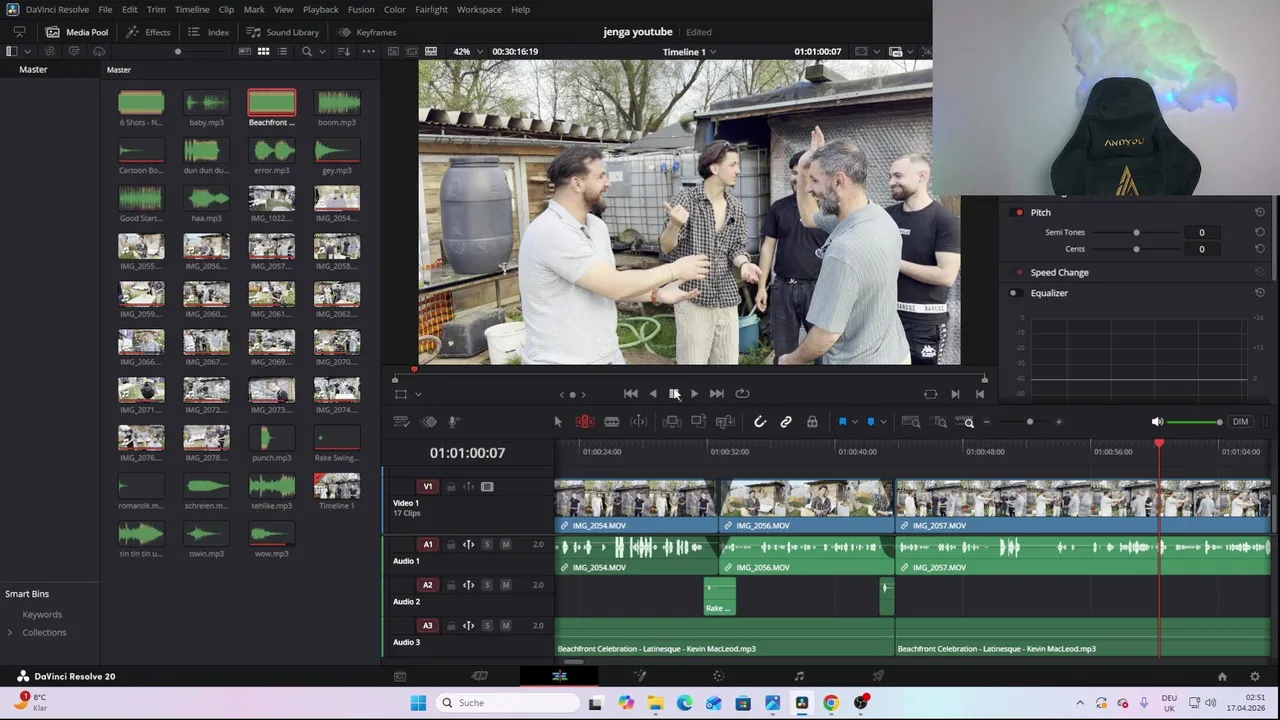Switch to the Fairlight page
Screen dimensions: 1280x720
coord(799,676)
